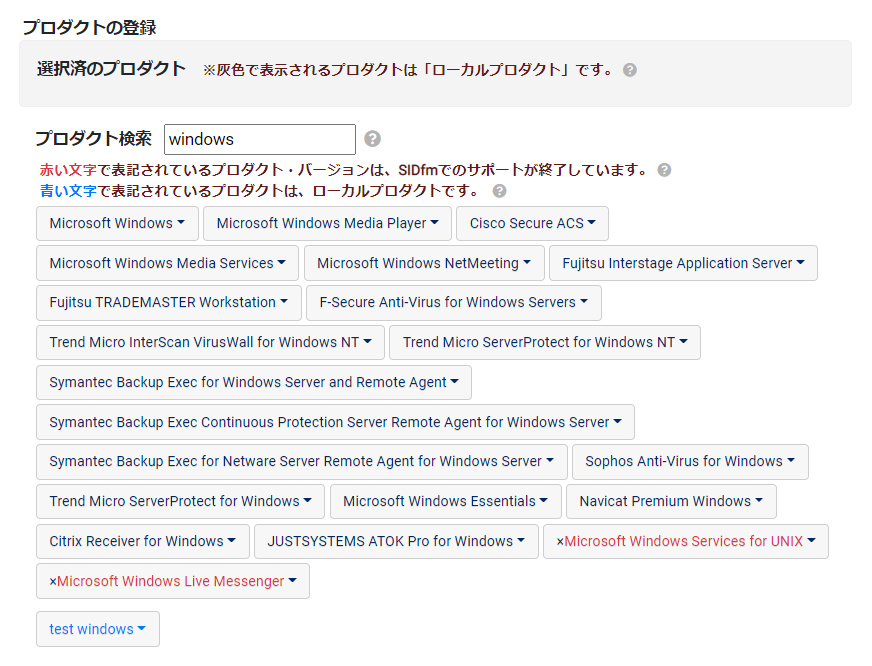Open Cisco Secure ACS dropdown
Screen dimensions: 872x666
tap(532, 223)
